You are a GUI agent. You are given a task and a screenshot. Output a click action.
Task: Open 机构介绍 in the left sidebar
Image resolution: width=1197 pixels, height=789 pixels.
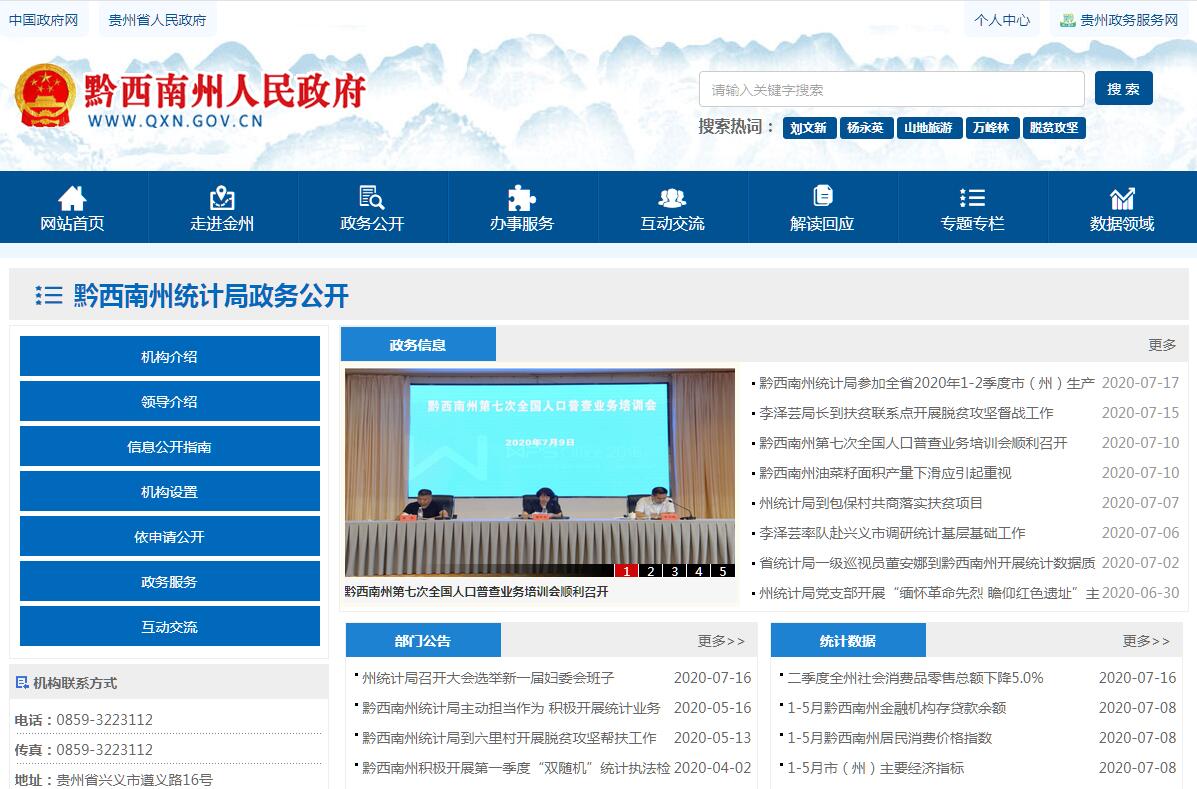(x=169, y=357)
